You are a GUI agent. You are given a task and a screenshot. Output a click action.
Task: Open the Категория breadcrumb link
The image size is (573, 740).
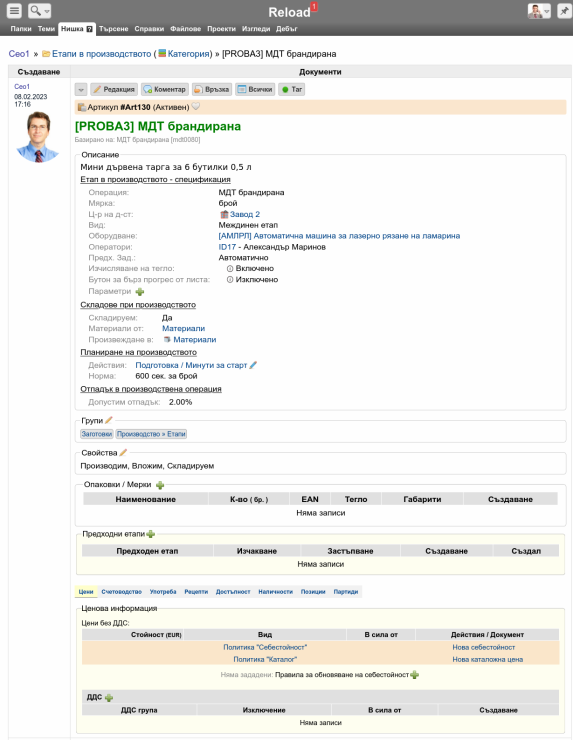[188, 54]
